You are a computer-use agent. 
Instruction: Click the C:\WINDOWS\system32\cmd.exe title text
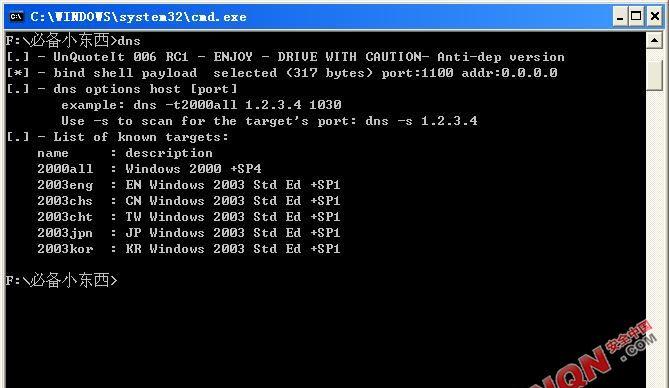(138, 17)
